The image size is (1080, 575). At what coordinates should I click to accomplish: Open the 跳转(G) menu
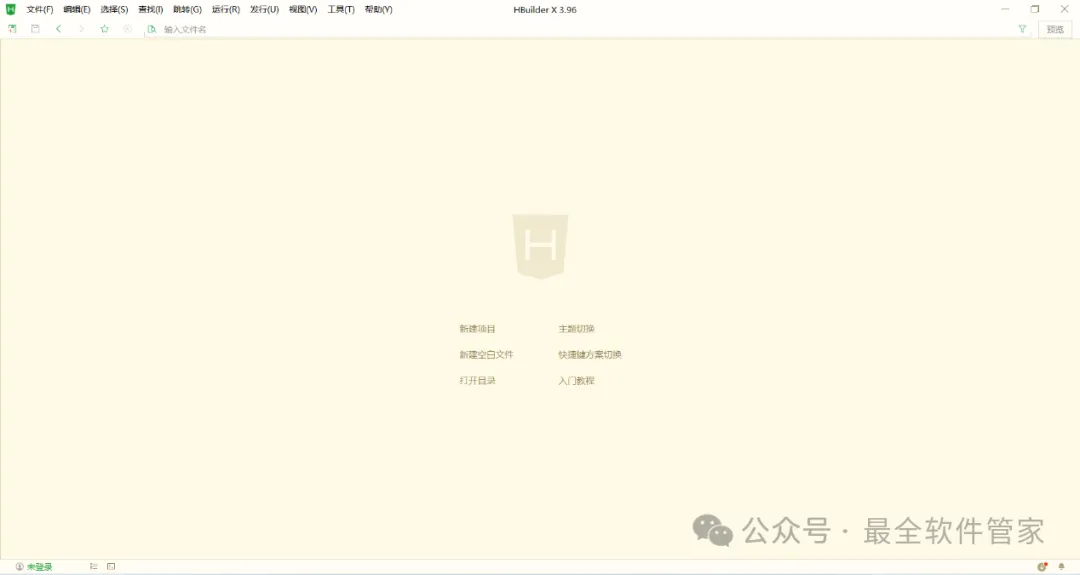click(187, 10)
